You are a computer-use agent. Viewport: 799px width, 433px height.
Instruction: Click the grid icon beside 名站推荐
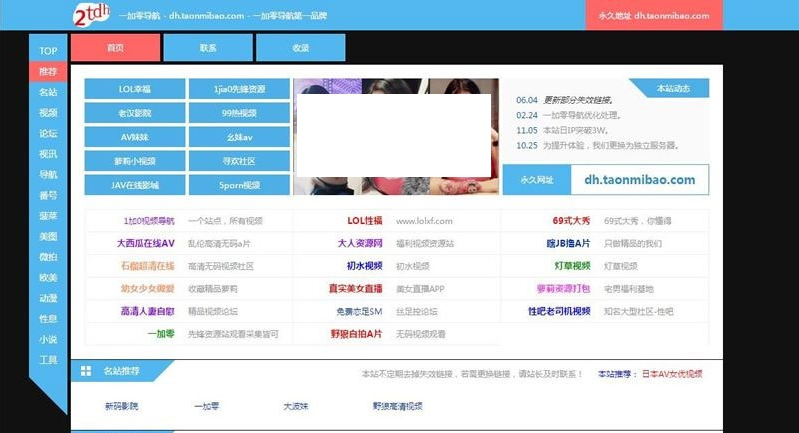pyautogui.click(x=86, y=371)
